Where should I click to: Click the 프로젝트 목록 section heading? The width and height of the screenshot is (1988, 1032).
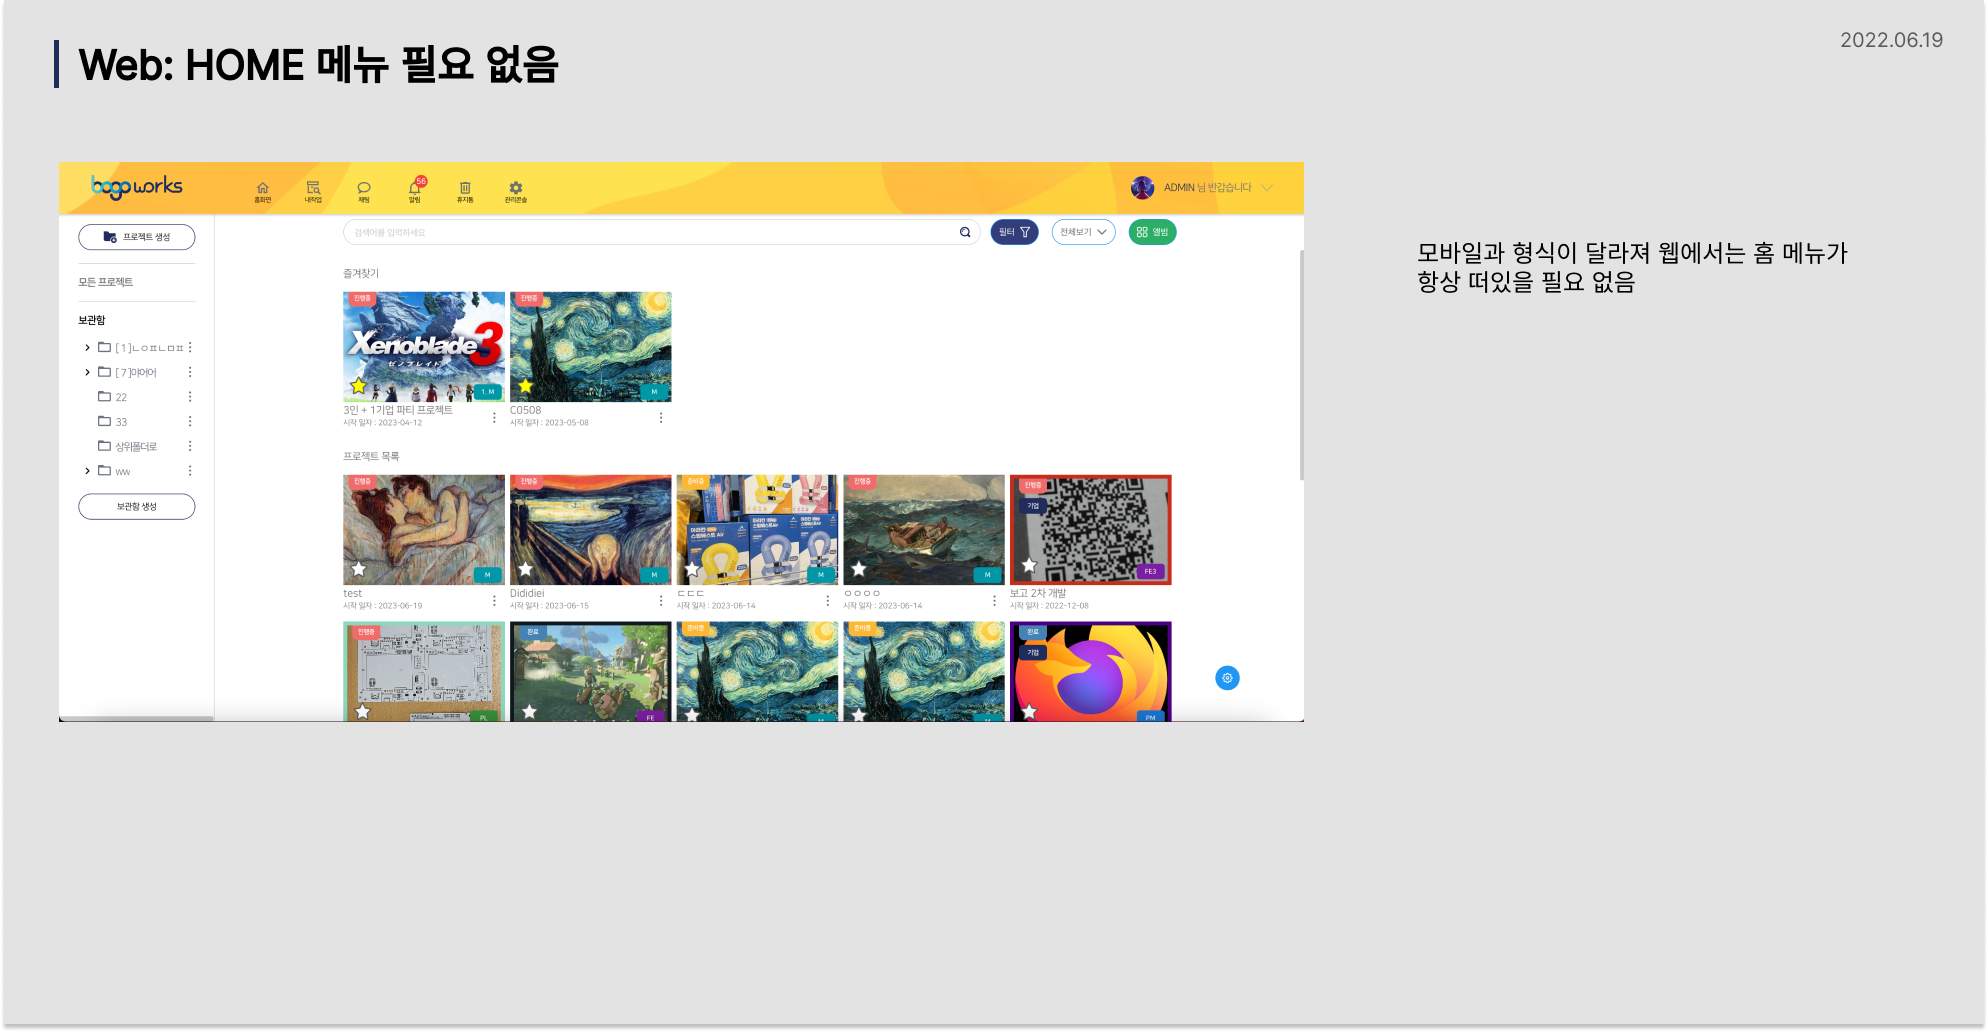(x=371, y=456)
